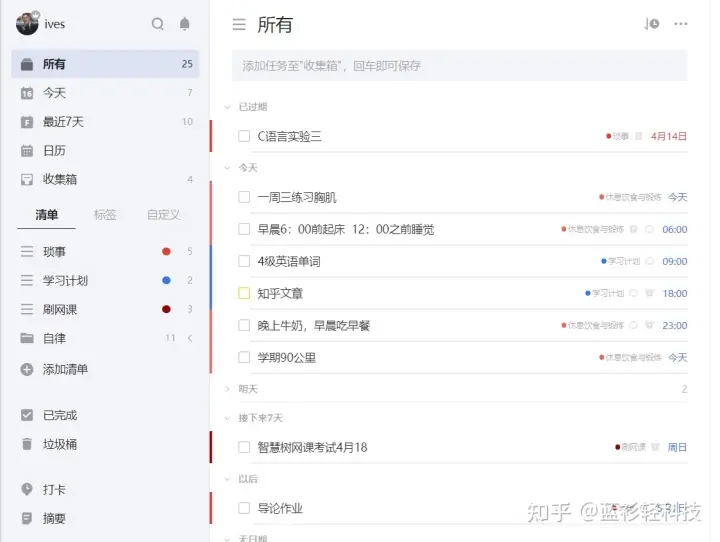
Task: Open the 日历 calendar icon
Action: [27, 151]
